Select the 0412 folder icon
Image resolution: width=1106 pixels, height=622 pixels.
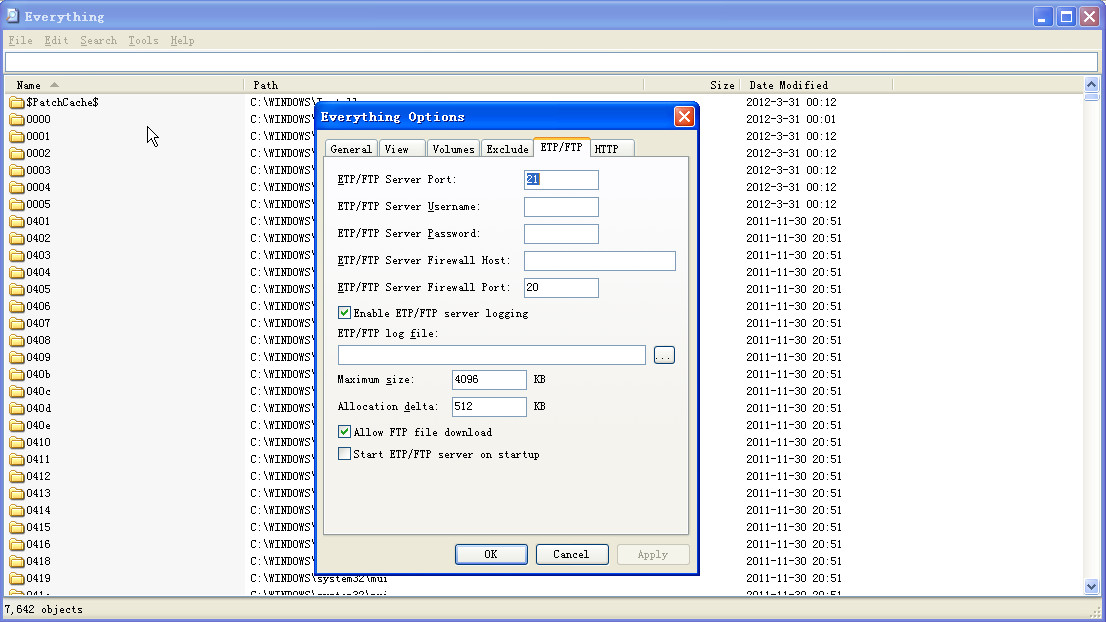pyautogui.click(x=17, y=477)
